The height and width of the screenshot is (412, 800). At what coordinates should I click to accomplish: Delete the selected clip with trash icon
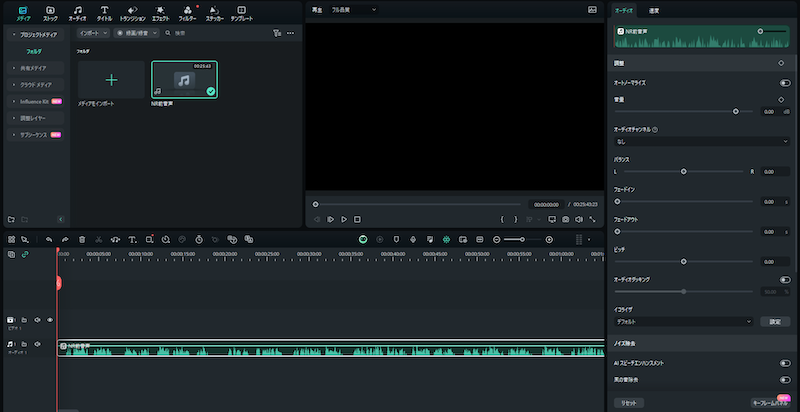coord(82,239)
